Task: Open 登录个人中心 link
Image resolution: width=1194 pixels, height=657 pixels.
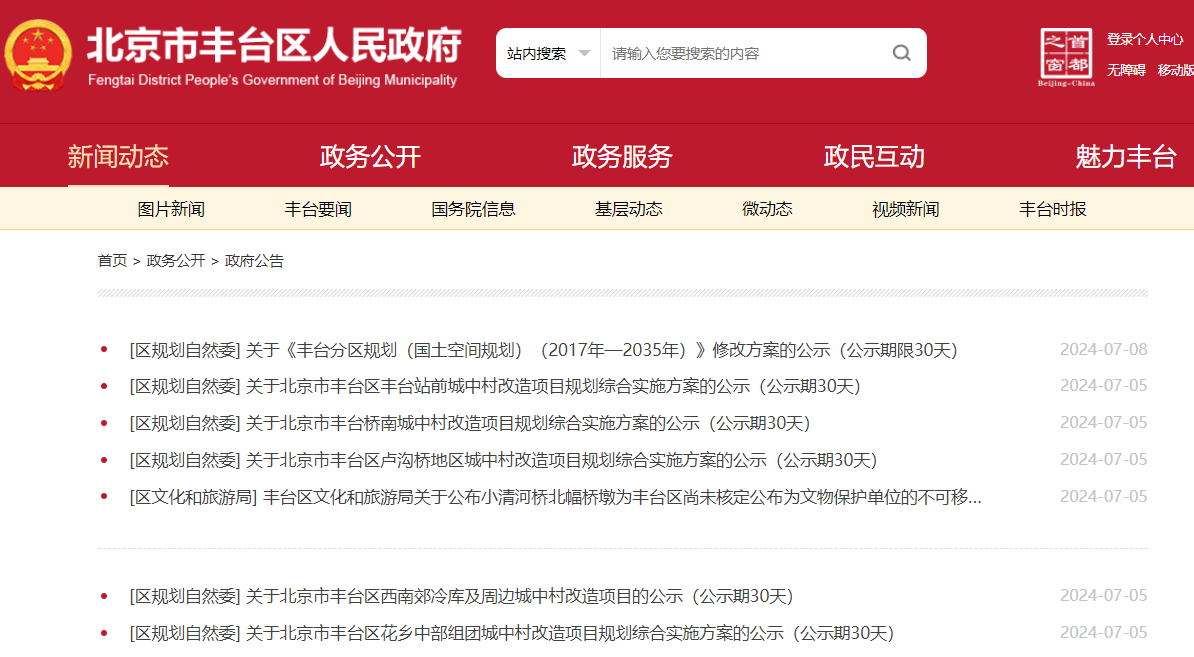Action: tap(1145, 39)
